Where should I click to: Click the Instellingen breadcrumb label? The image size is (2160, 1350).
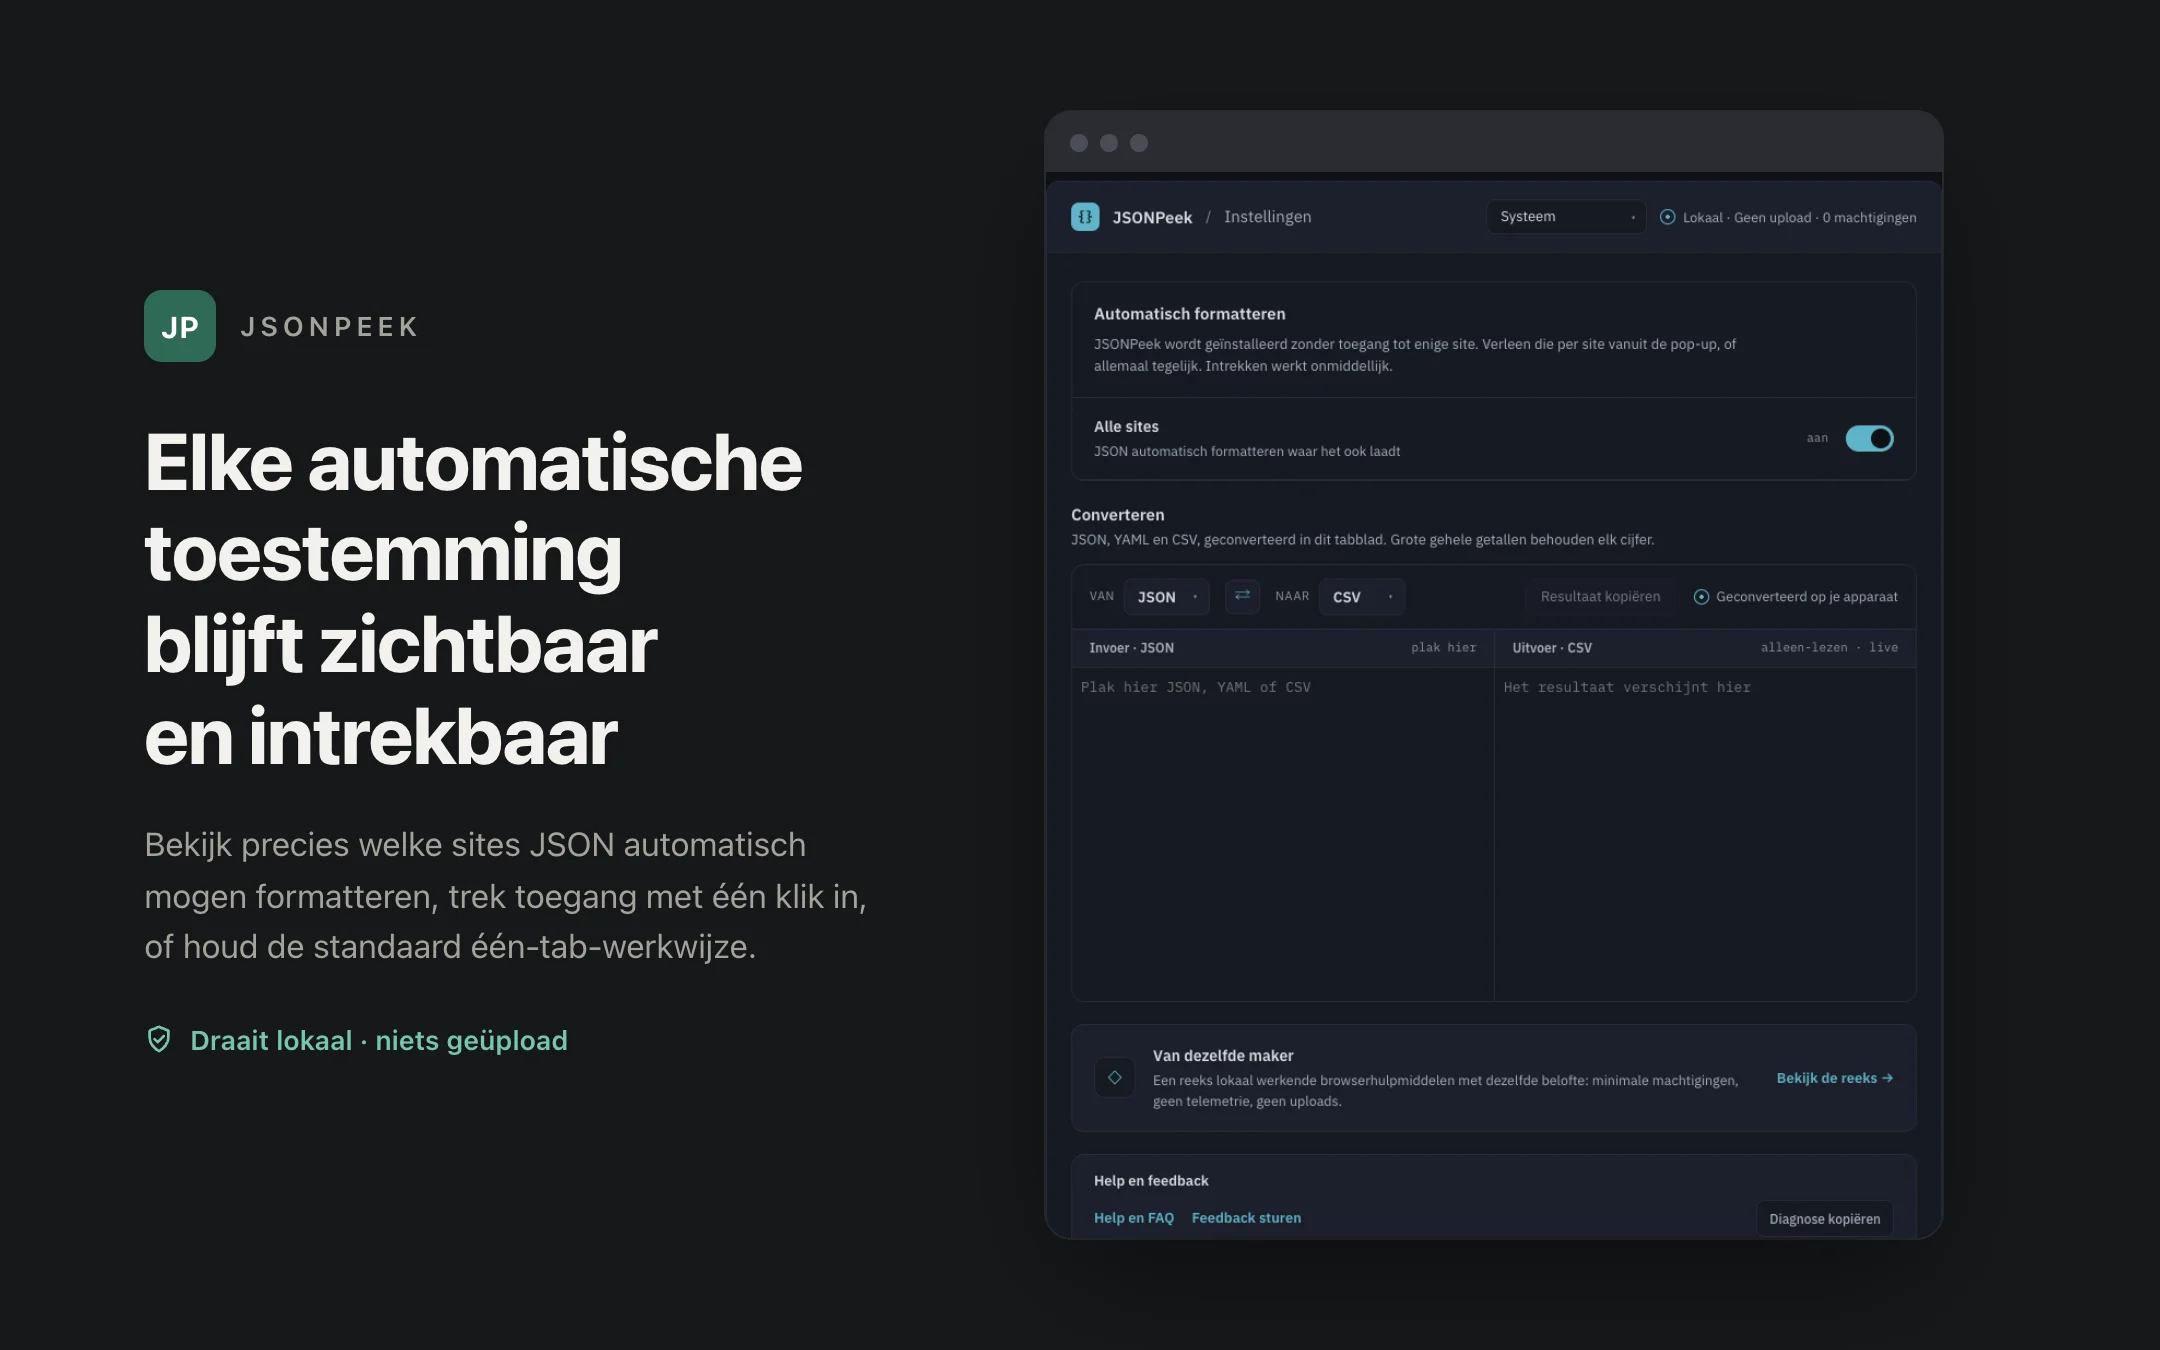[x=1267, y=217]
